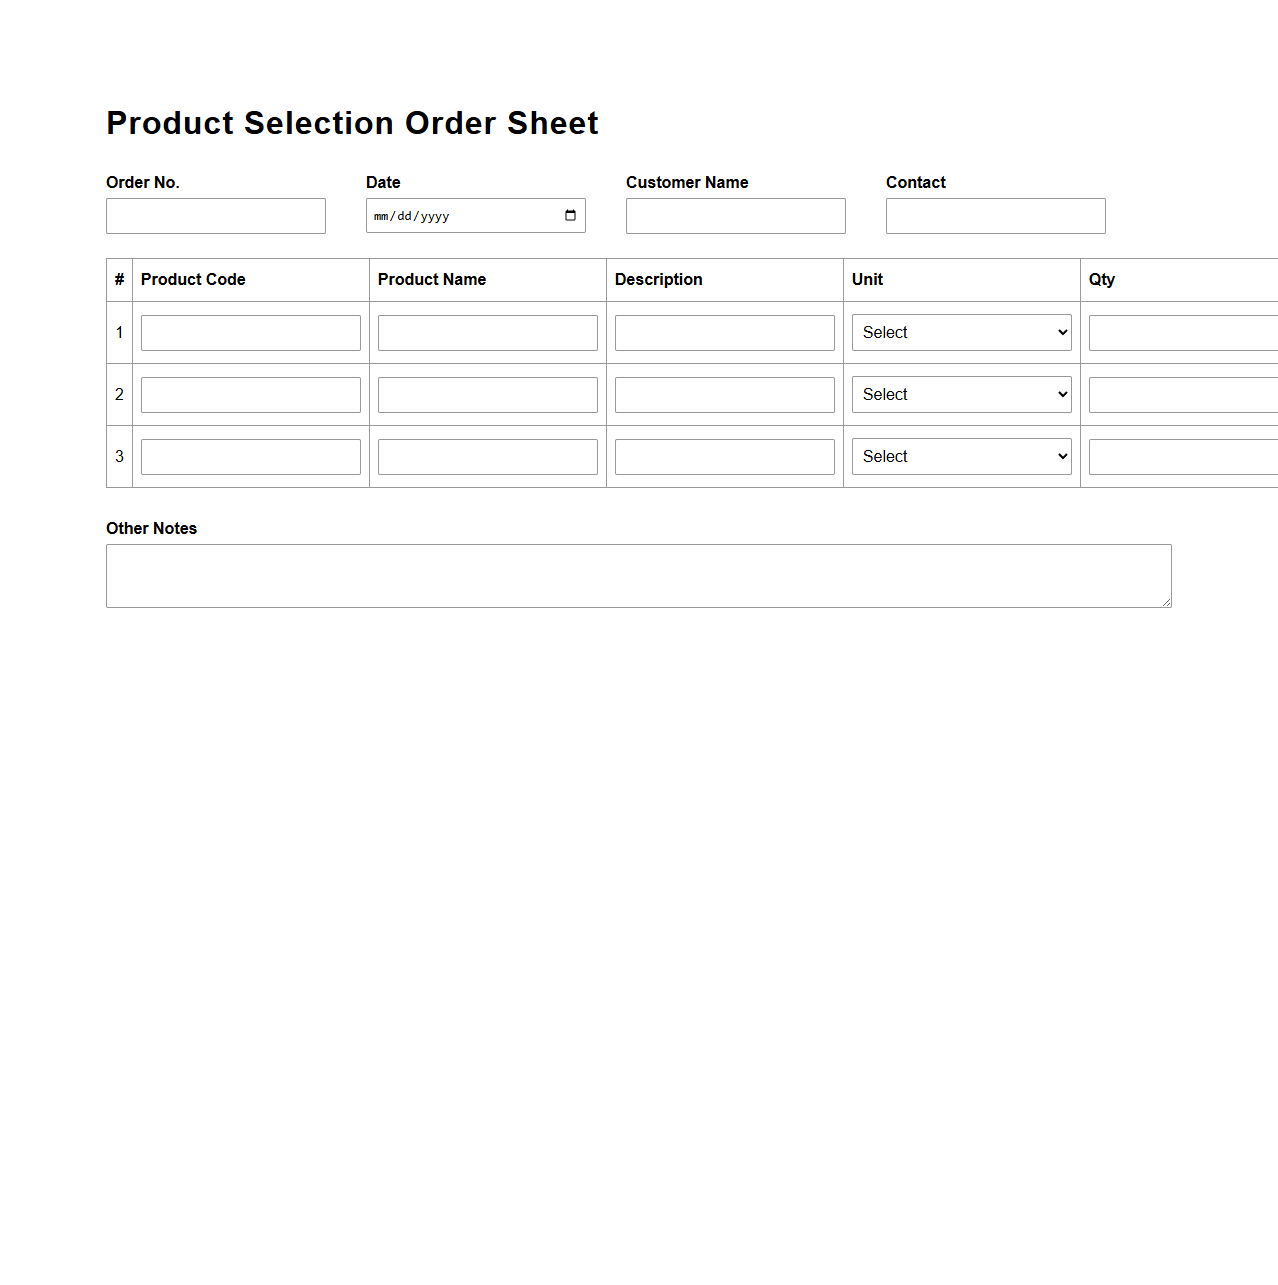Open the Unit dropdown in row 2
Viewport: 1278px width, 1285px height.
[x=960, y=394]
